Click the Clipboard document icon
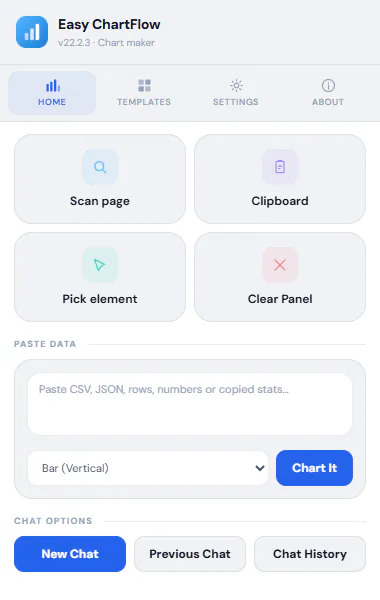380x600 pixels. 280,167
